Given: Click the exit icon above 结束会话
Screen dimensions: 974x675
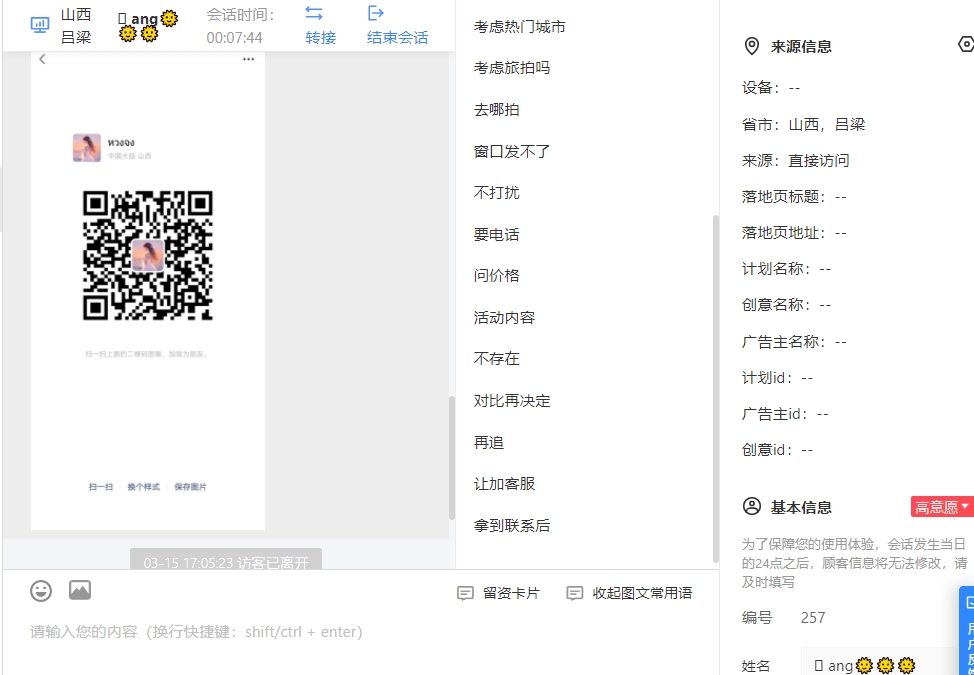Looking at the screenshot, I should 376,13.
